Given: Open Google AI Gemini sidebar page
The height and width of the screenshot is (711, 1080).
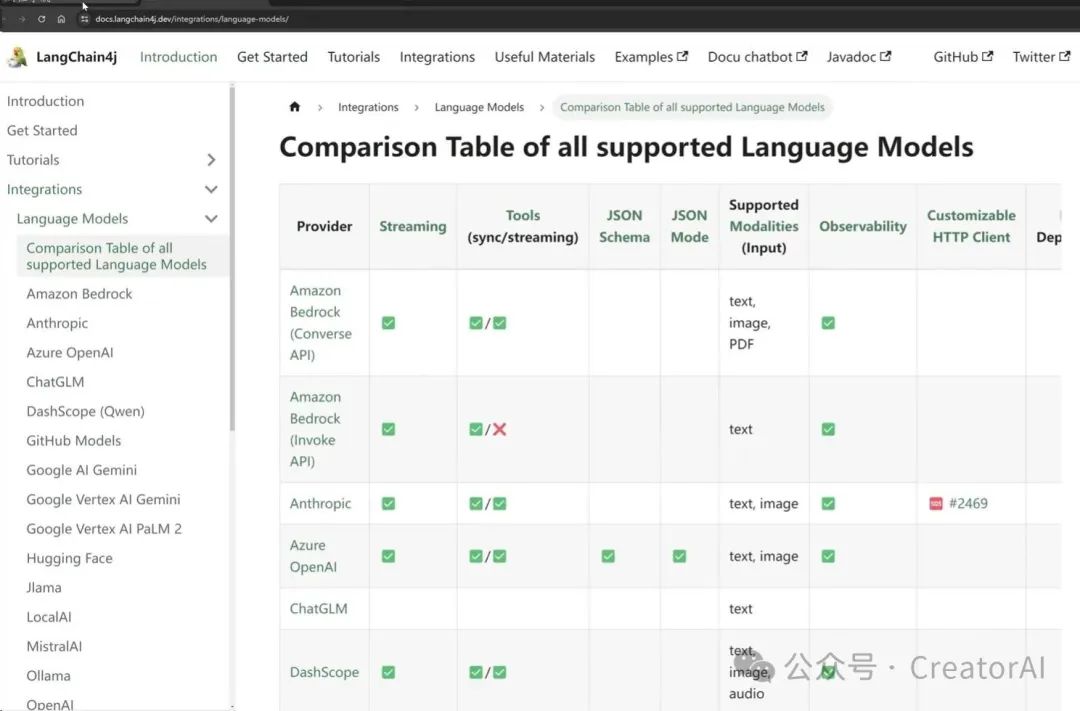Looking at the screenshot, I should [81, 471].
